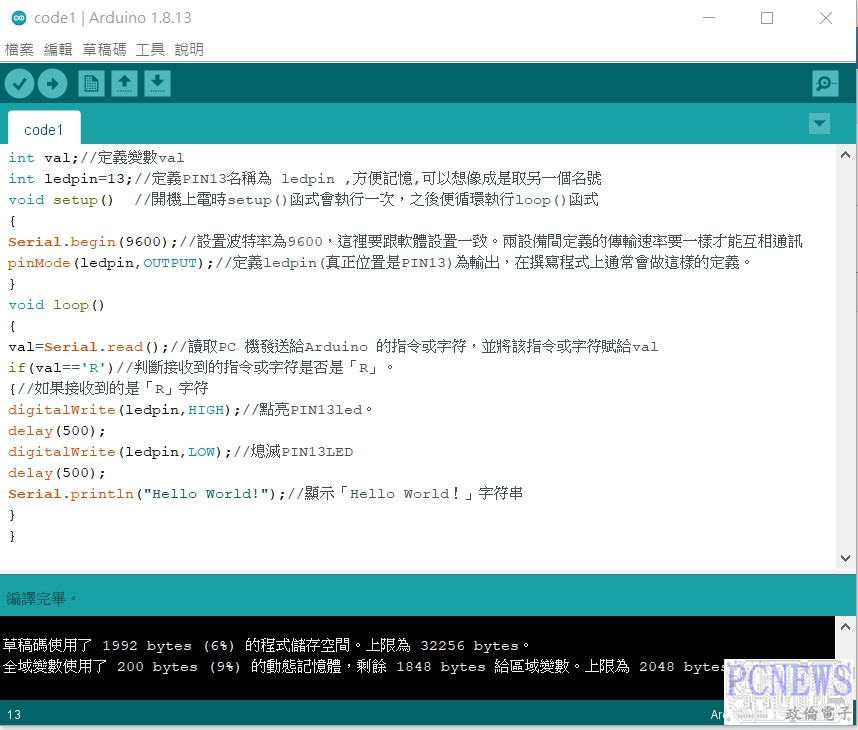Create a new sketch with New icon
Image resolution: width=858 pixels, height=730 pixels.
click(x=91, y=84)
